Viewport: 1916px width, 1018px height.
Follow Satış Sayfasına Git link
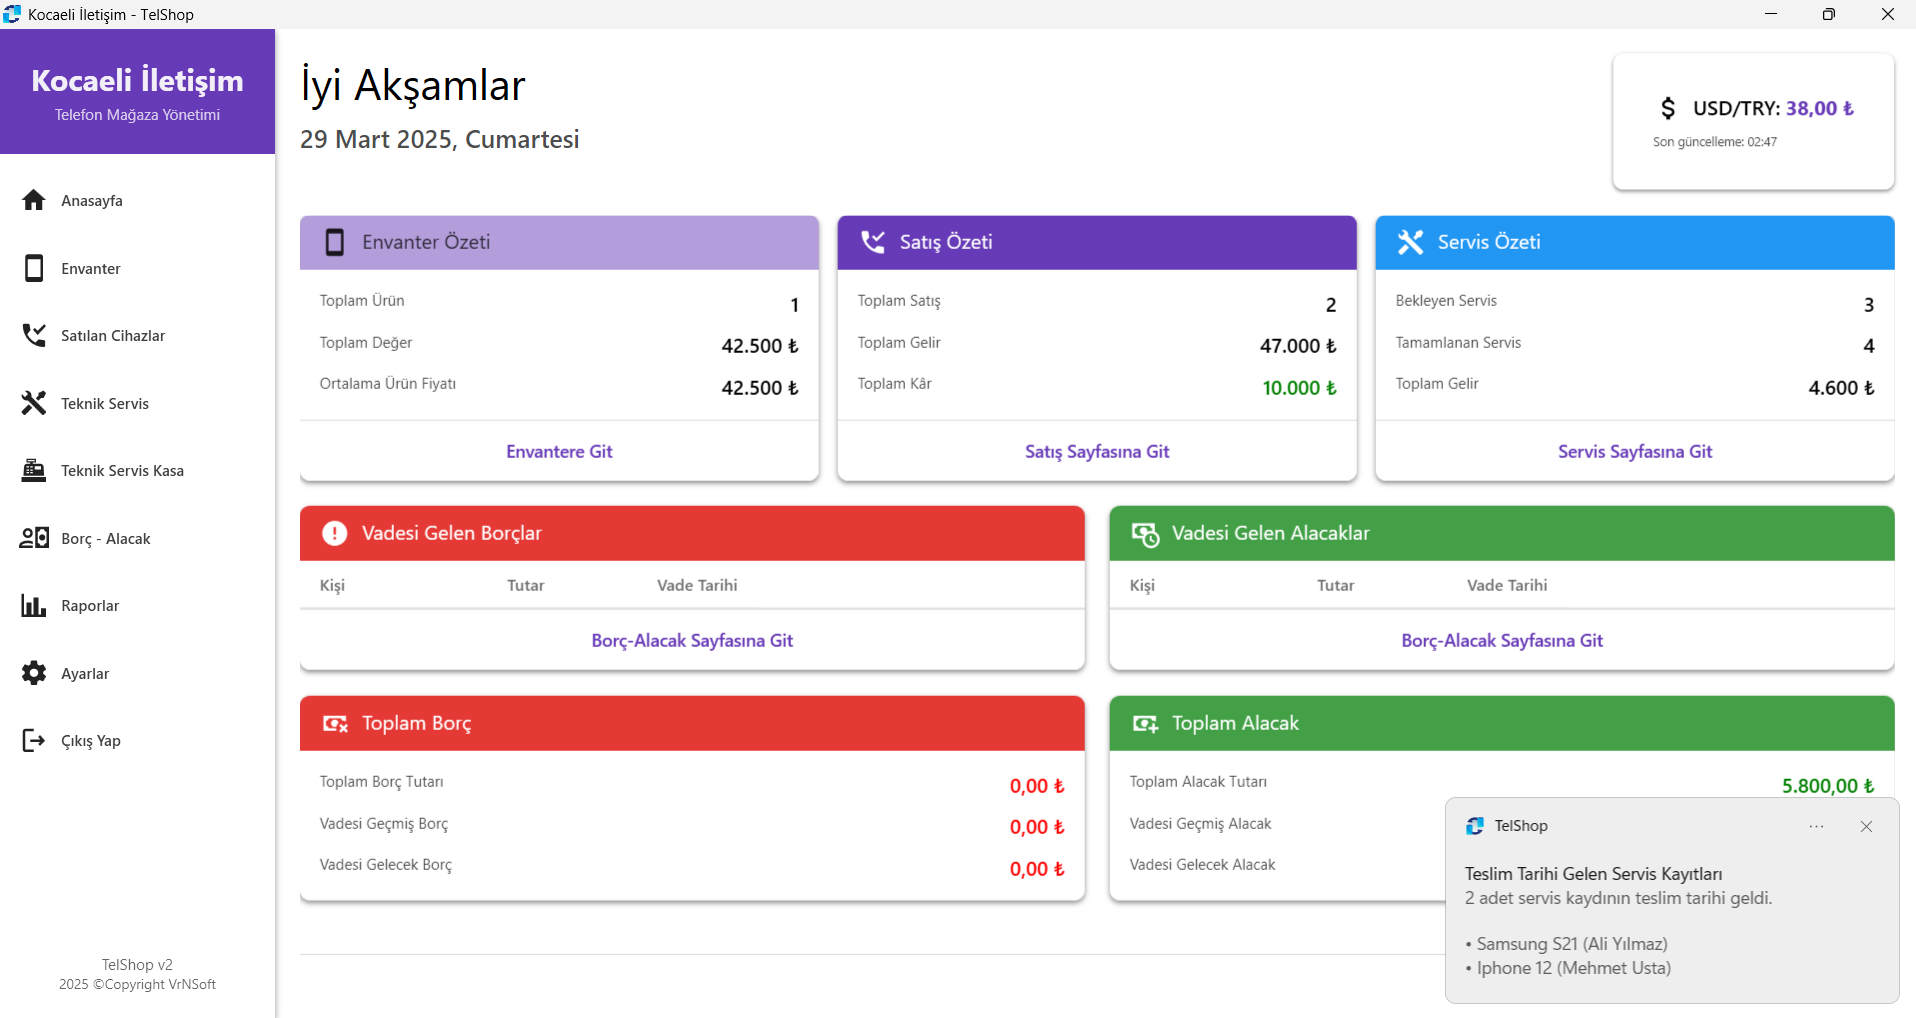click(1096, 451)
